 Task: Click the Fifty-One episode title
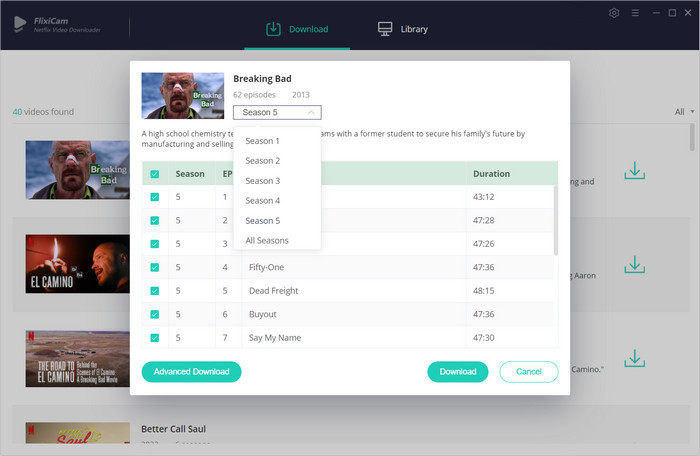click(267, 267)
